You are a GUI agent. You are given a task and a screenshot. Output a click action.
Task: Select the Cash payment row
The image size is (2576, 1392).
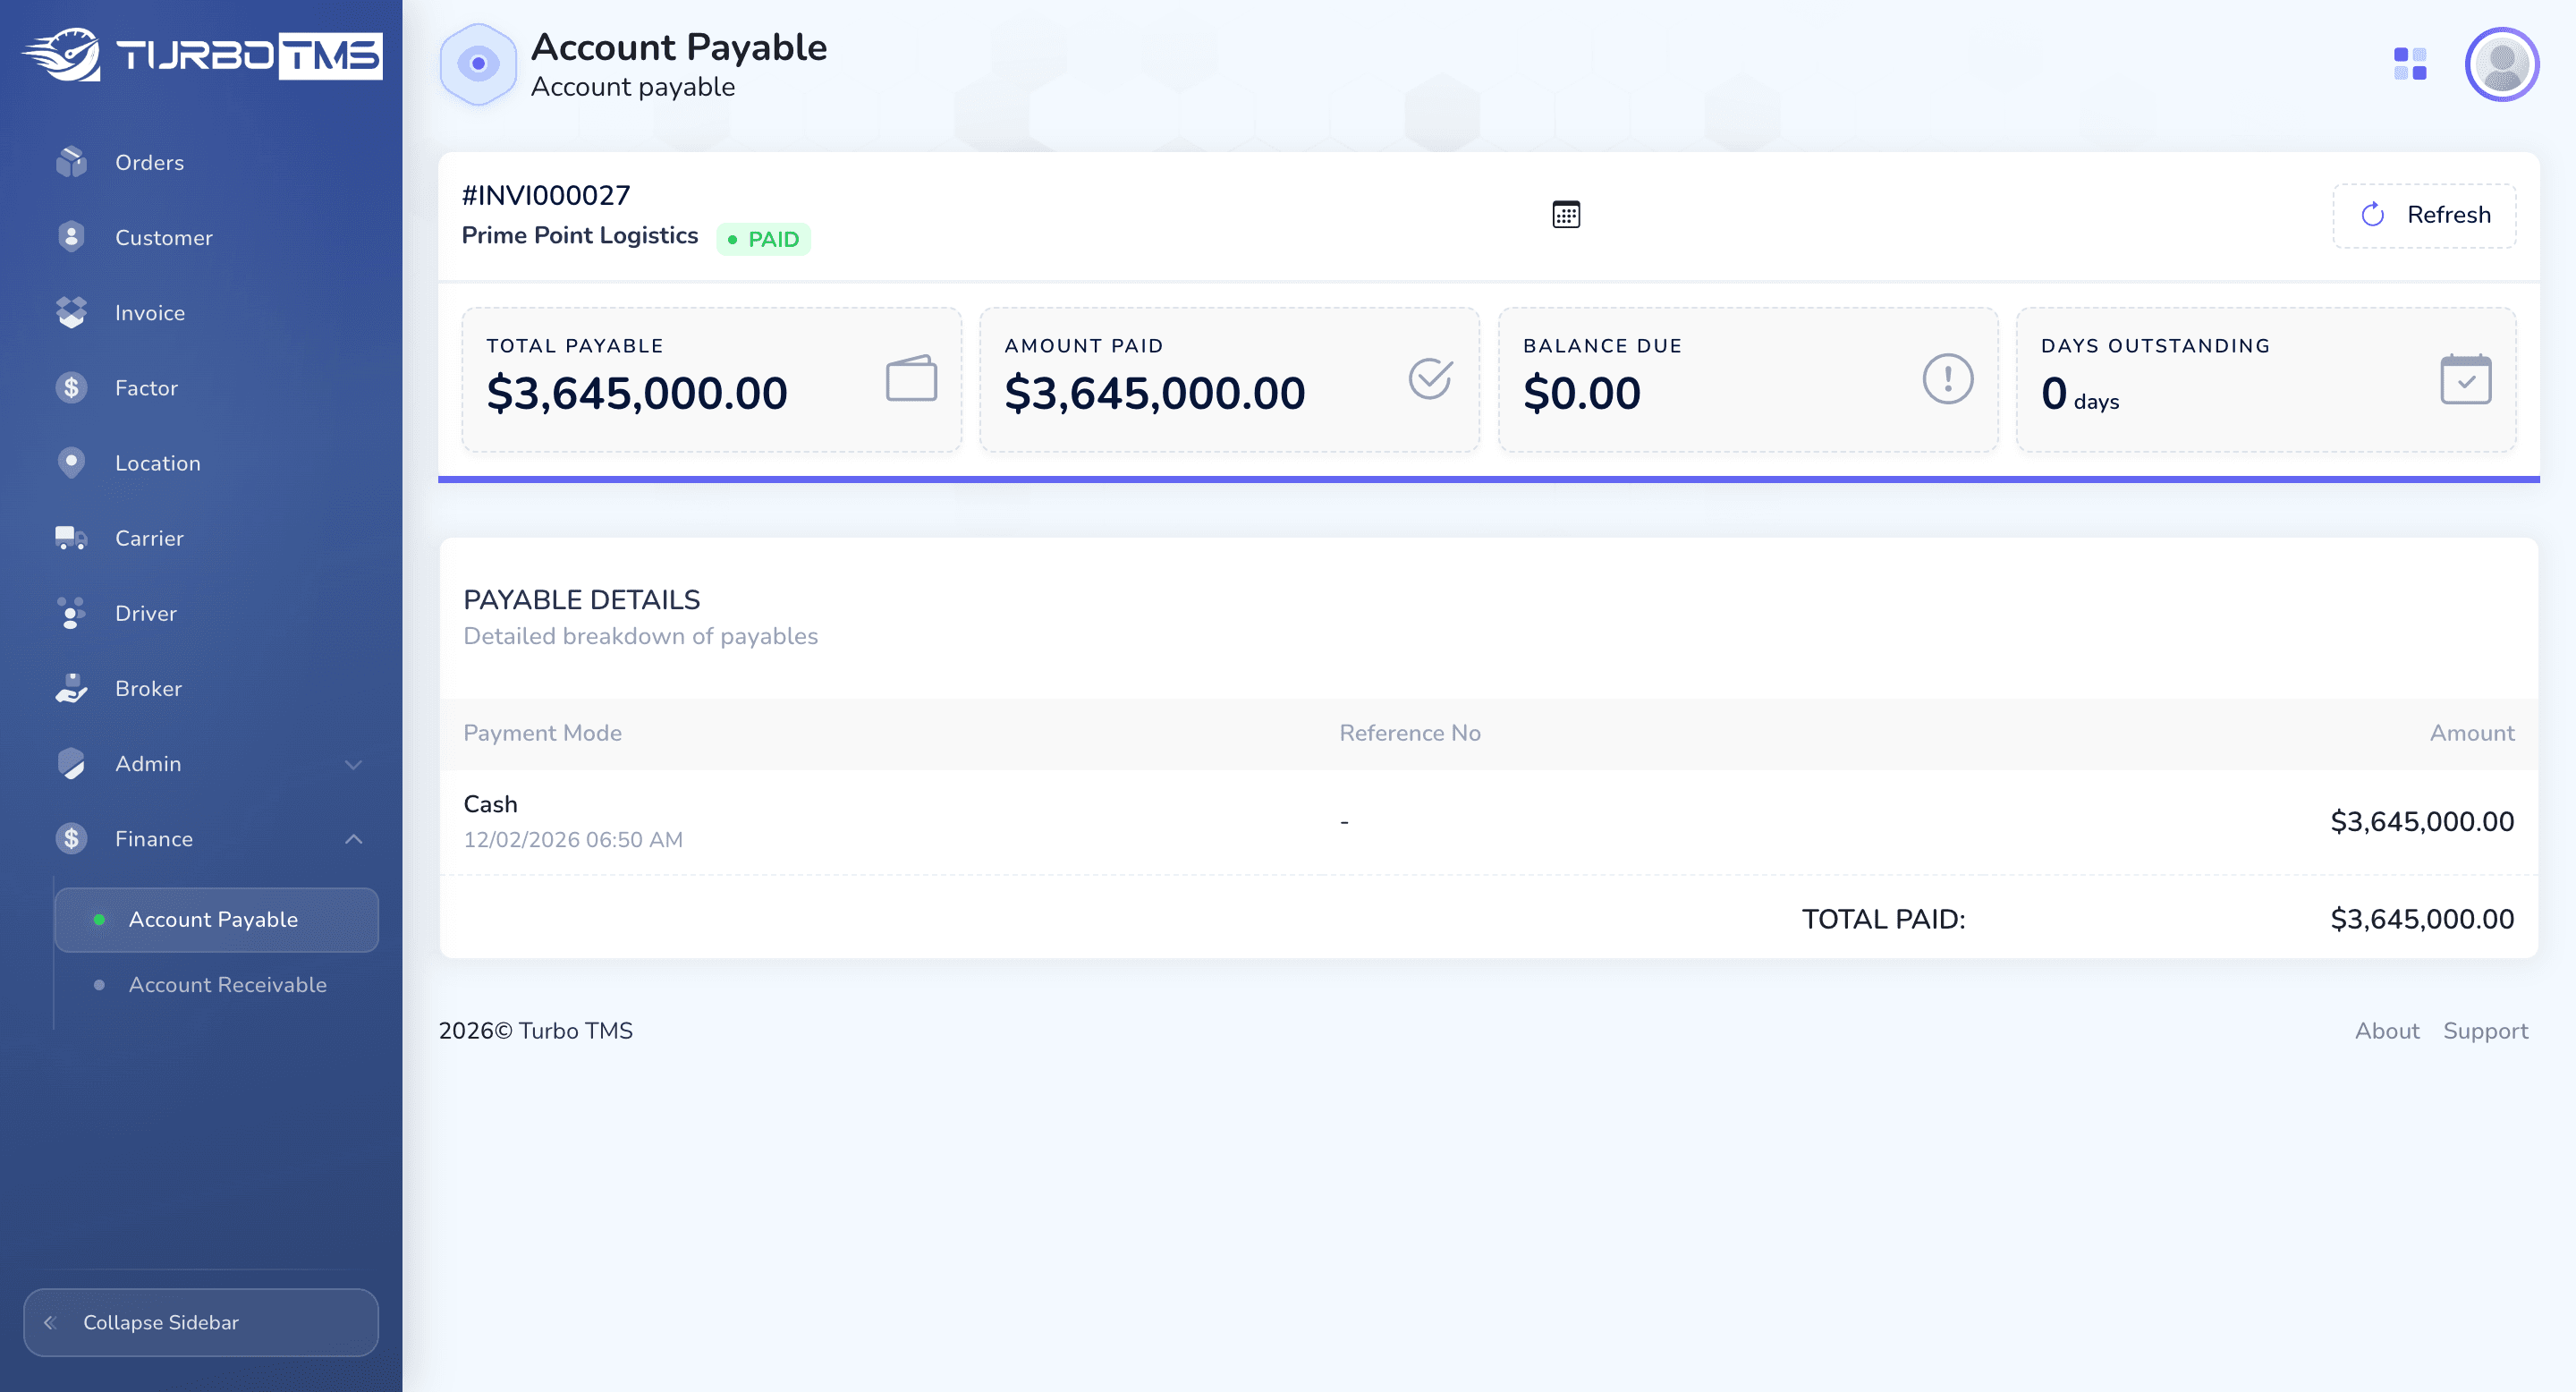1488,822
